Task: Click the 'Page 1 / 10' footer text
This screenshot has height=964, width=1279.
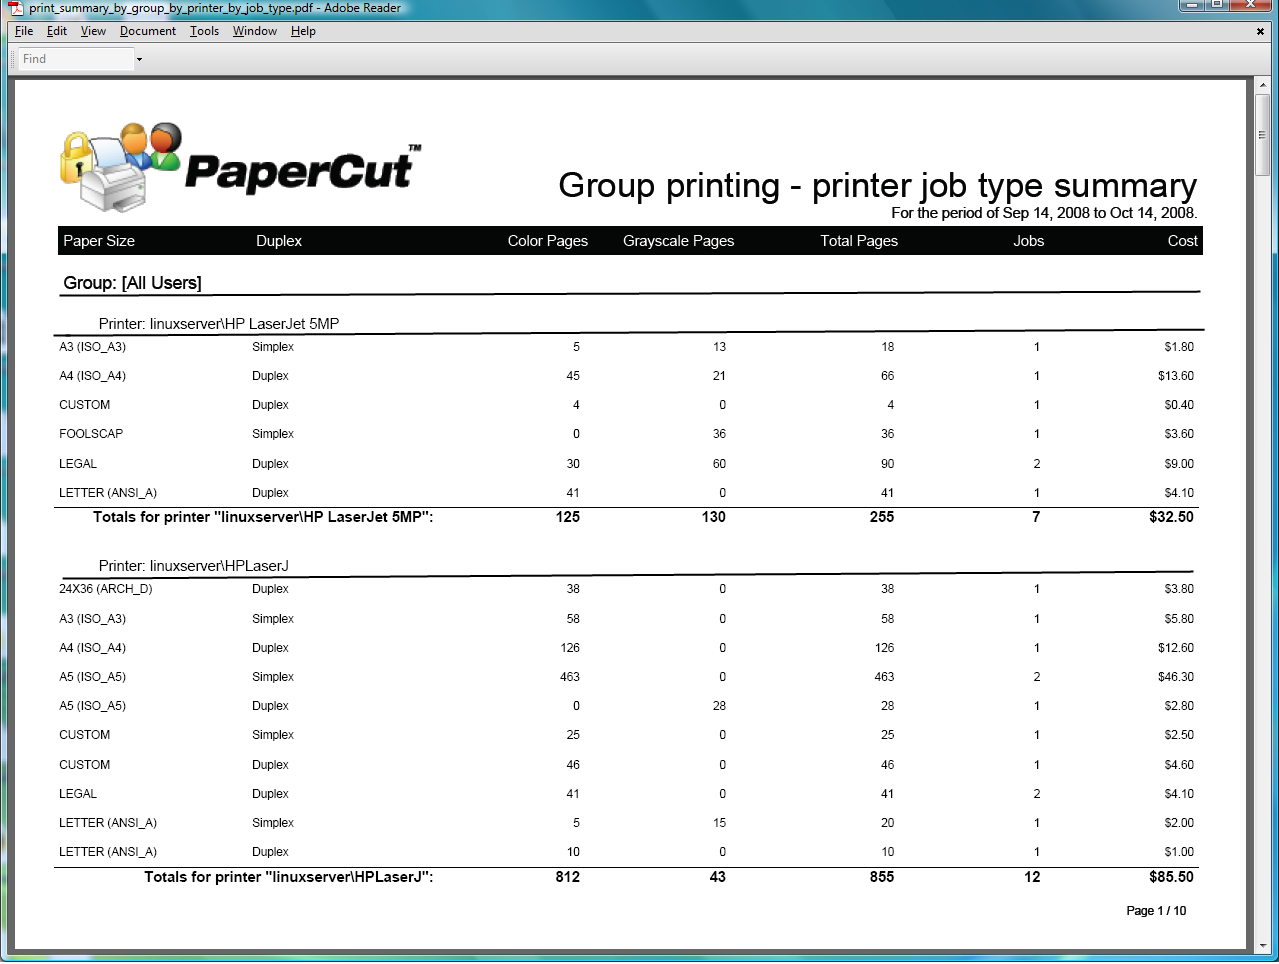Action: pos(1156,911)
